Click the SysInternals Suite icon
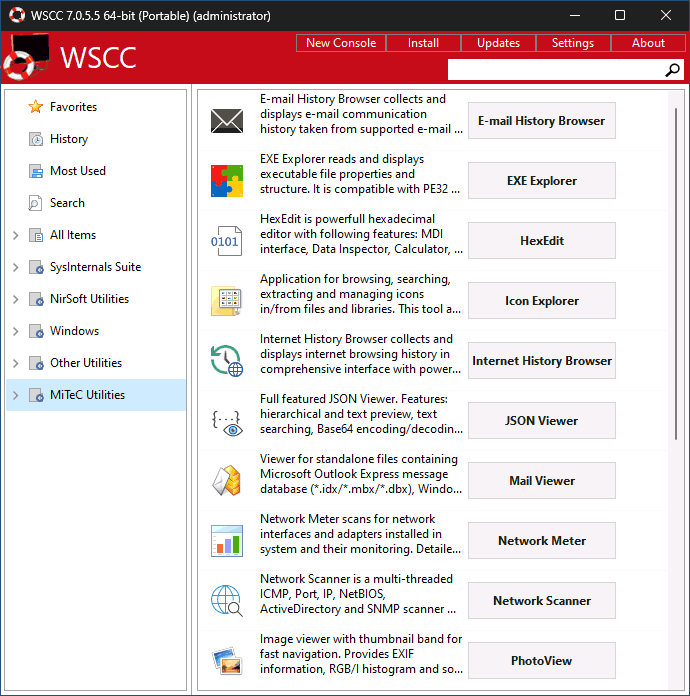 pos(36,267)
